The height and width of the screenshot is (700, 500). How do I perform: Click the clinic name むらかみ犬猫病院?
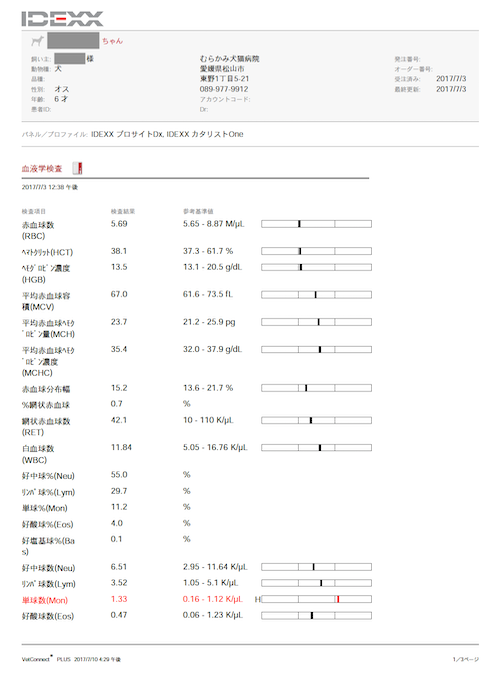click(x=229, y=58)
